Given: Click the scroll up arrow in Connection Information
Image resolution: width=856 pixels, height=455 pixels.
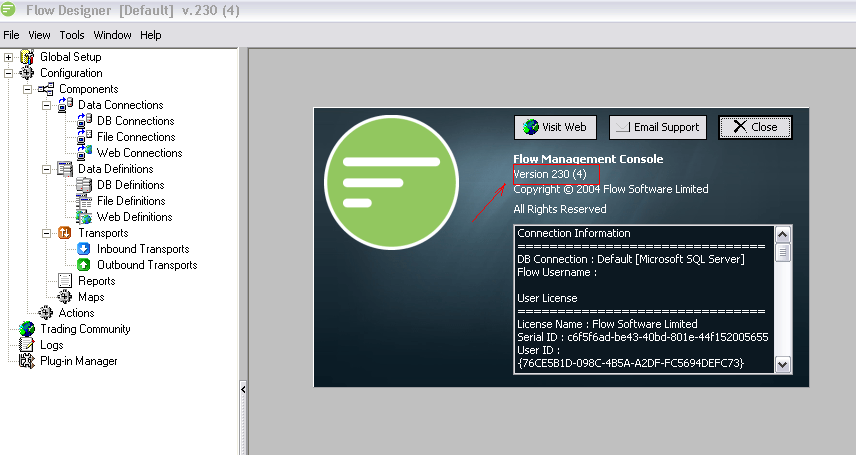Looking at the screenshot, I should click(x=782, y=234).
